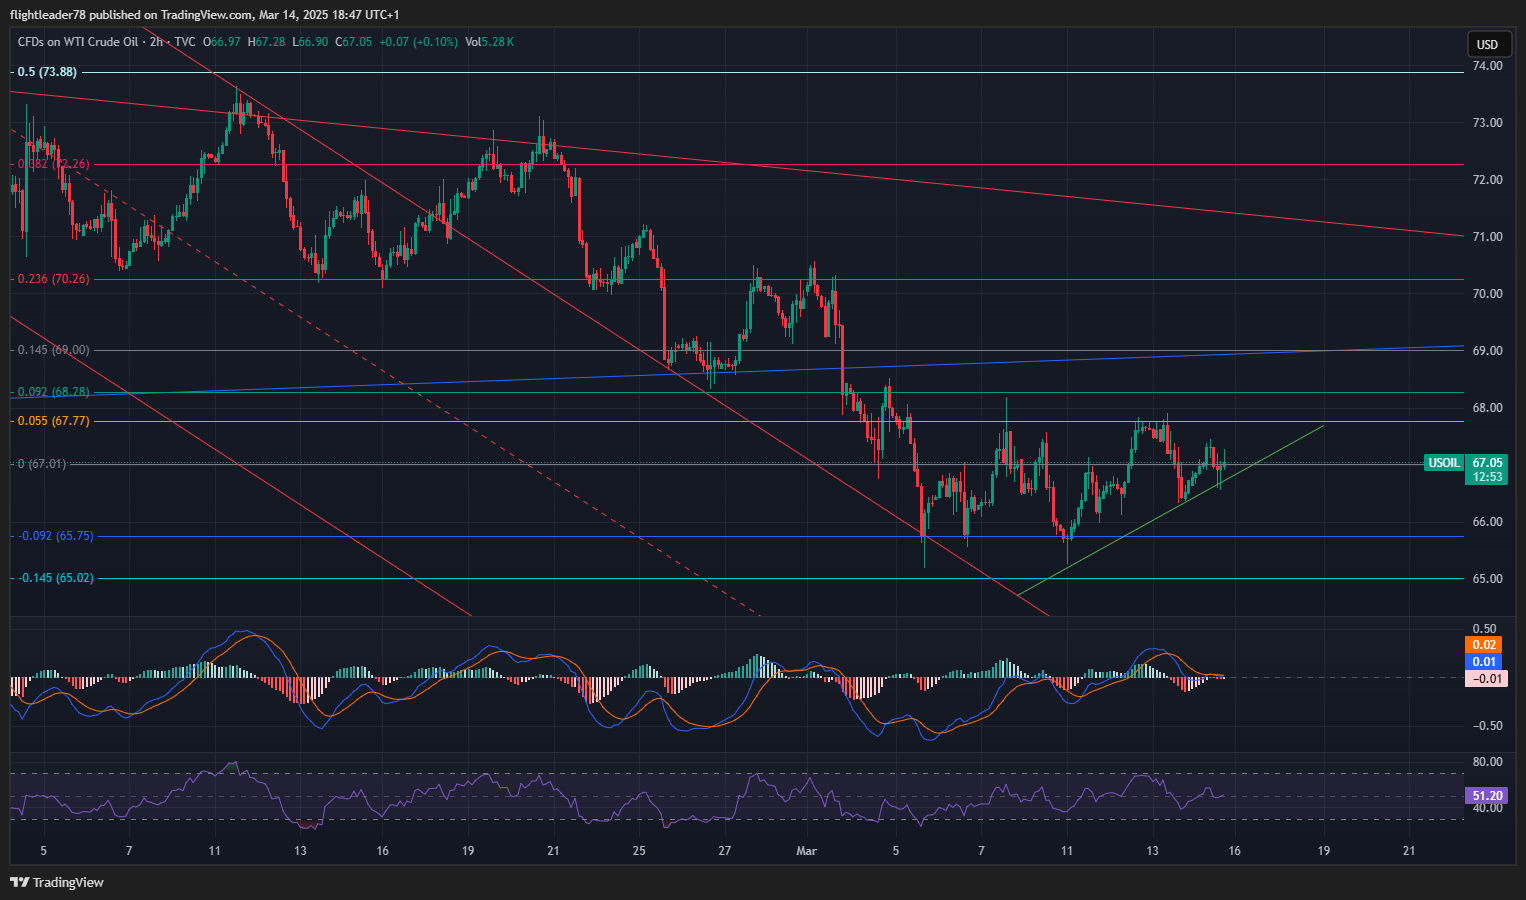Screen dimensions: 1526x900
Task: Click 72.00 on the price axis
Action: [1487, 180]
